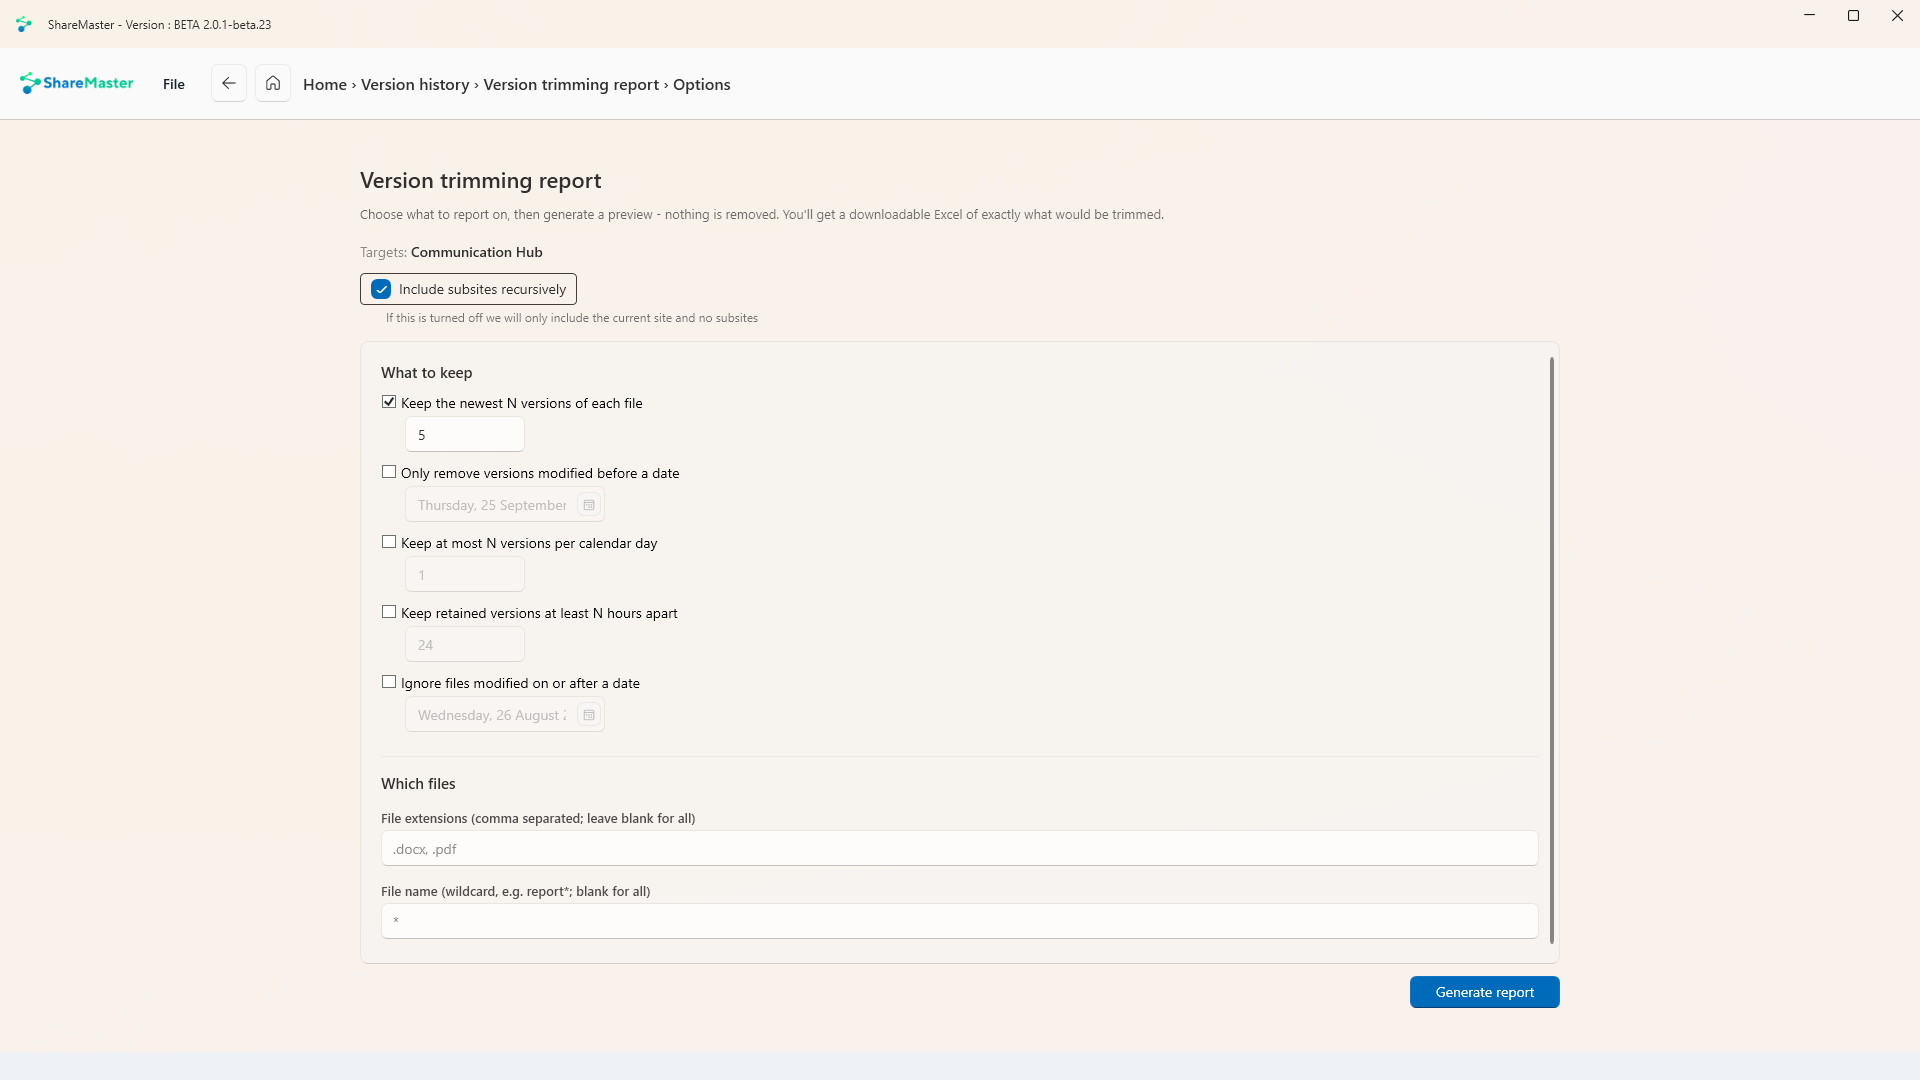
Task: Click the Communication Hub target name
Action: click(x=477, y=252)
